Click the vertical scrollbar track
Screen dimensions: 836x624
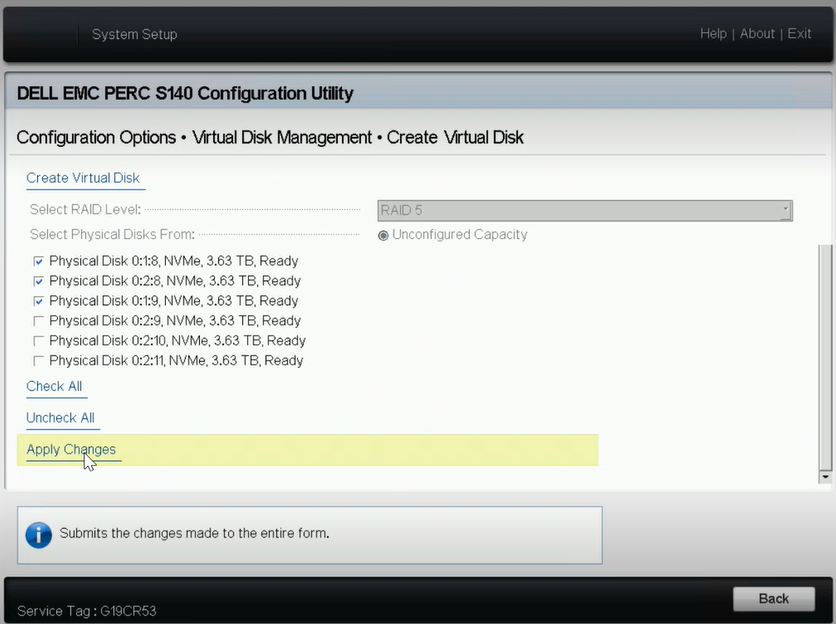825,357
